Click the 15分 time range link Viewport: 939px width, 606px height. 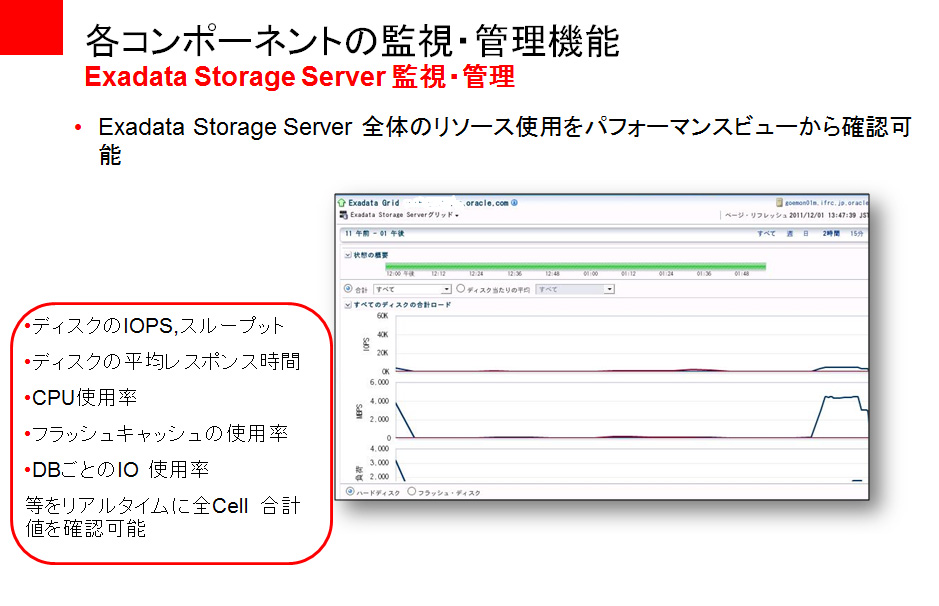coord(857,234)
